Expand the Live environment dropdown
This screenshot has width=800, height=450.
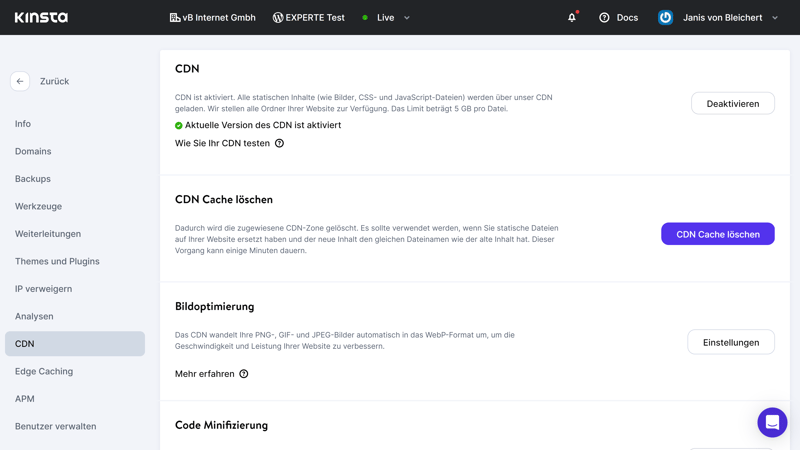(x=407, y=18)
